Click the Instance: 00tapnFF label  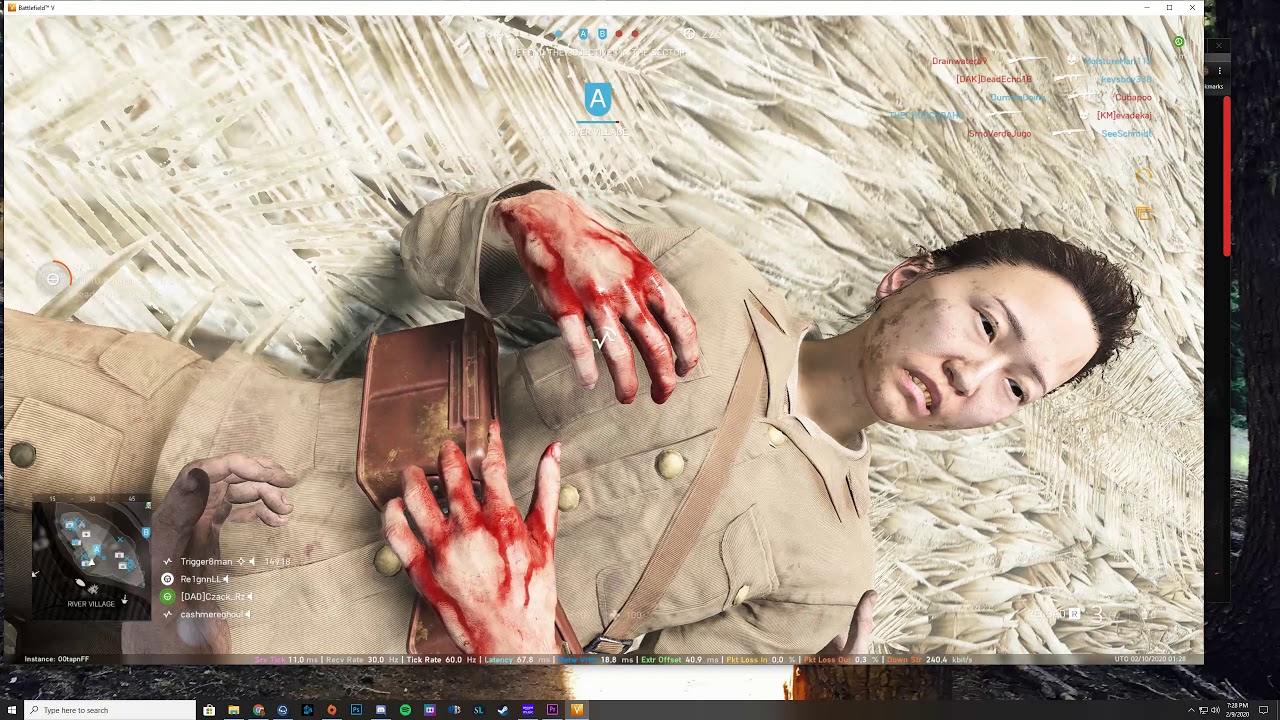[57, 659]
